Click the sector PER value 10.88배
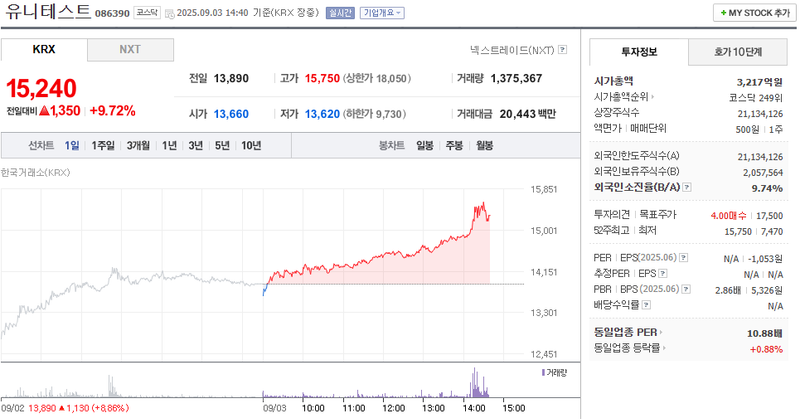800x419 pixels. pyautogui.click(x=765, y=333)
